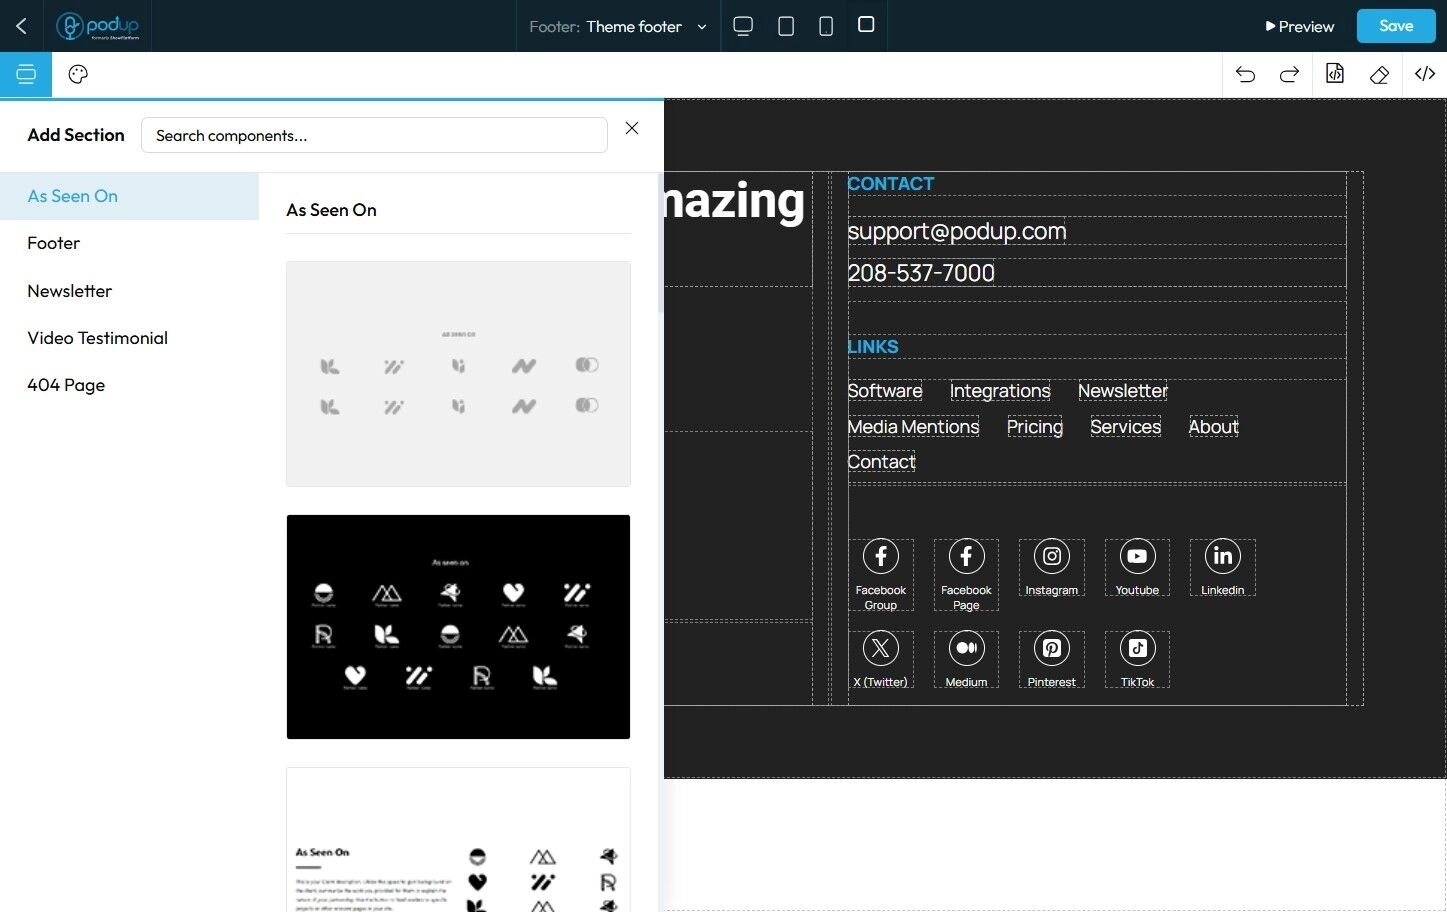Viewport: 1447px width, 912px height.
Task: Choose the white As Seen On template with description
Action: coord(458,840)
